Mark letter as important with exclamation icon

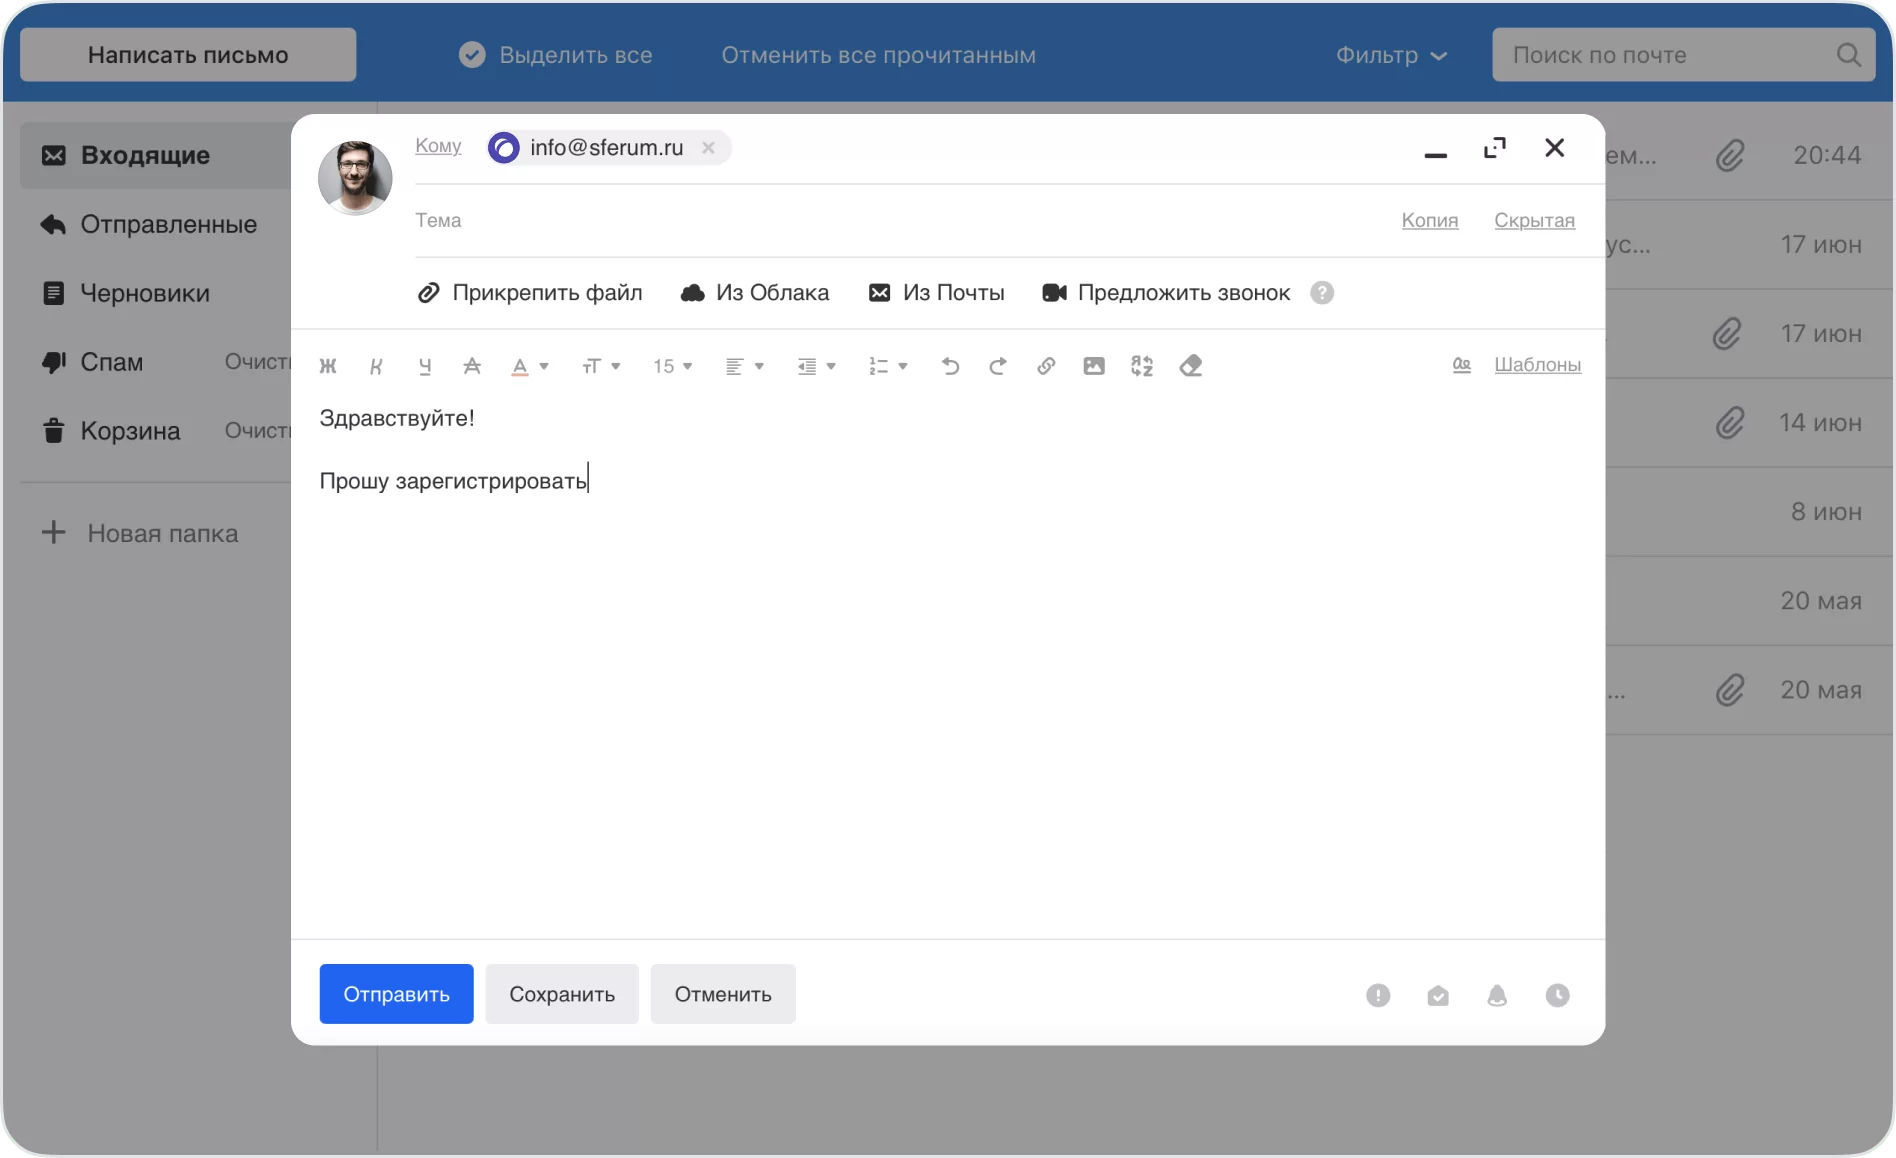tap(1378, 995)
